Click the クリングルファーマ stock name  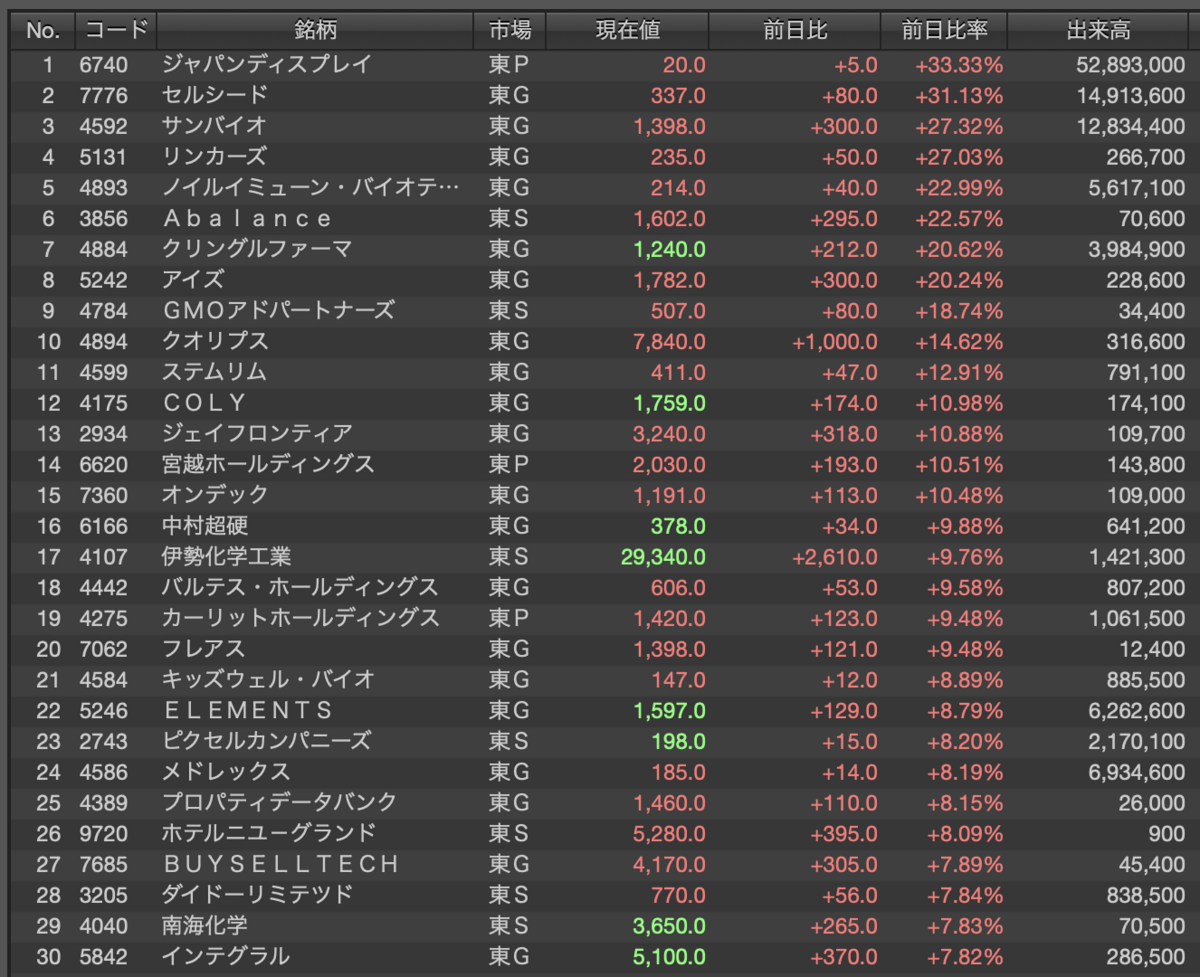257,249
